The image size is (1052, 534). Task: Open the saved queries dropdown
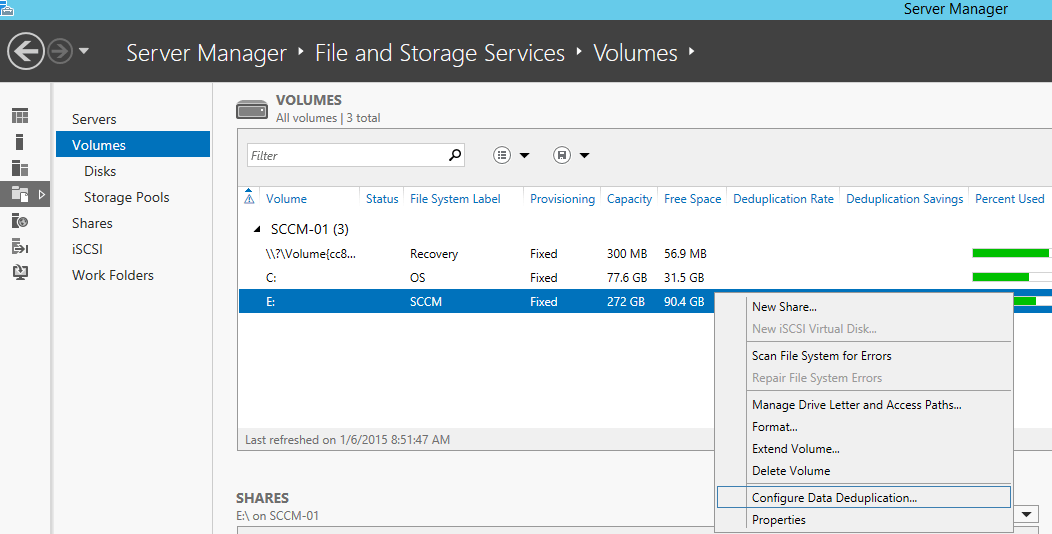click(x=571, y=155)
